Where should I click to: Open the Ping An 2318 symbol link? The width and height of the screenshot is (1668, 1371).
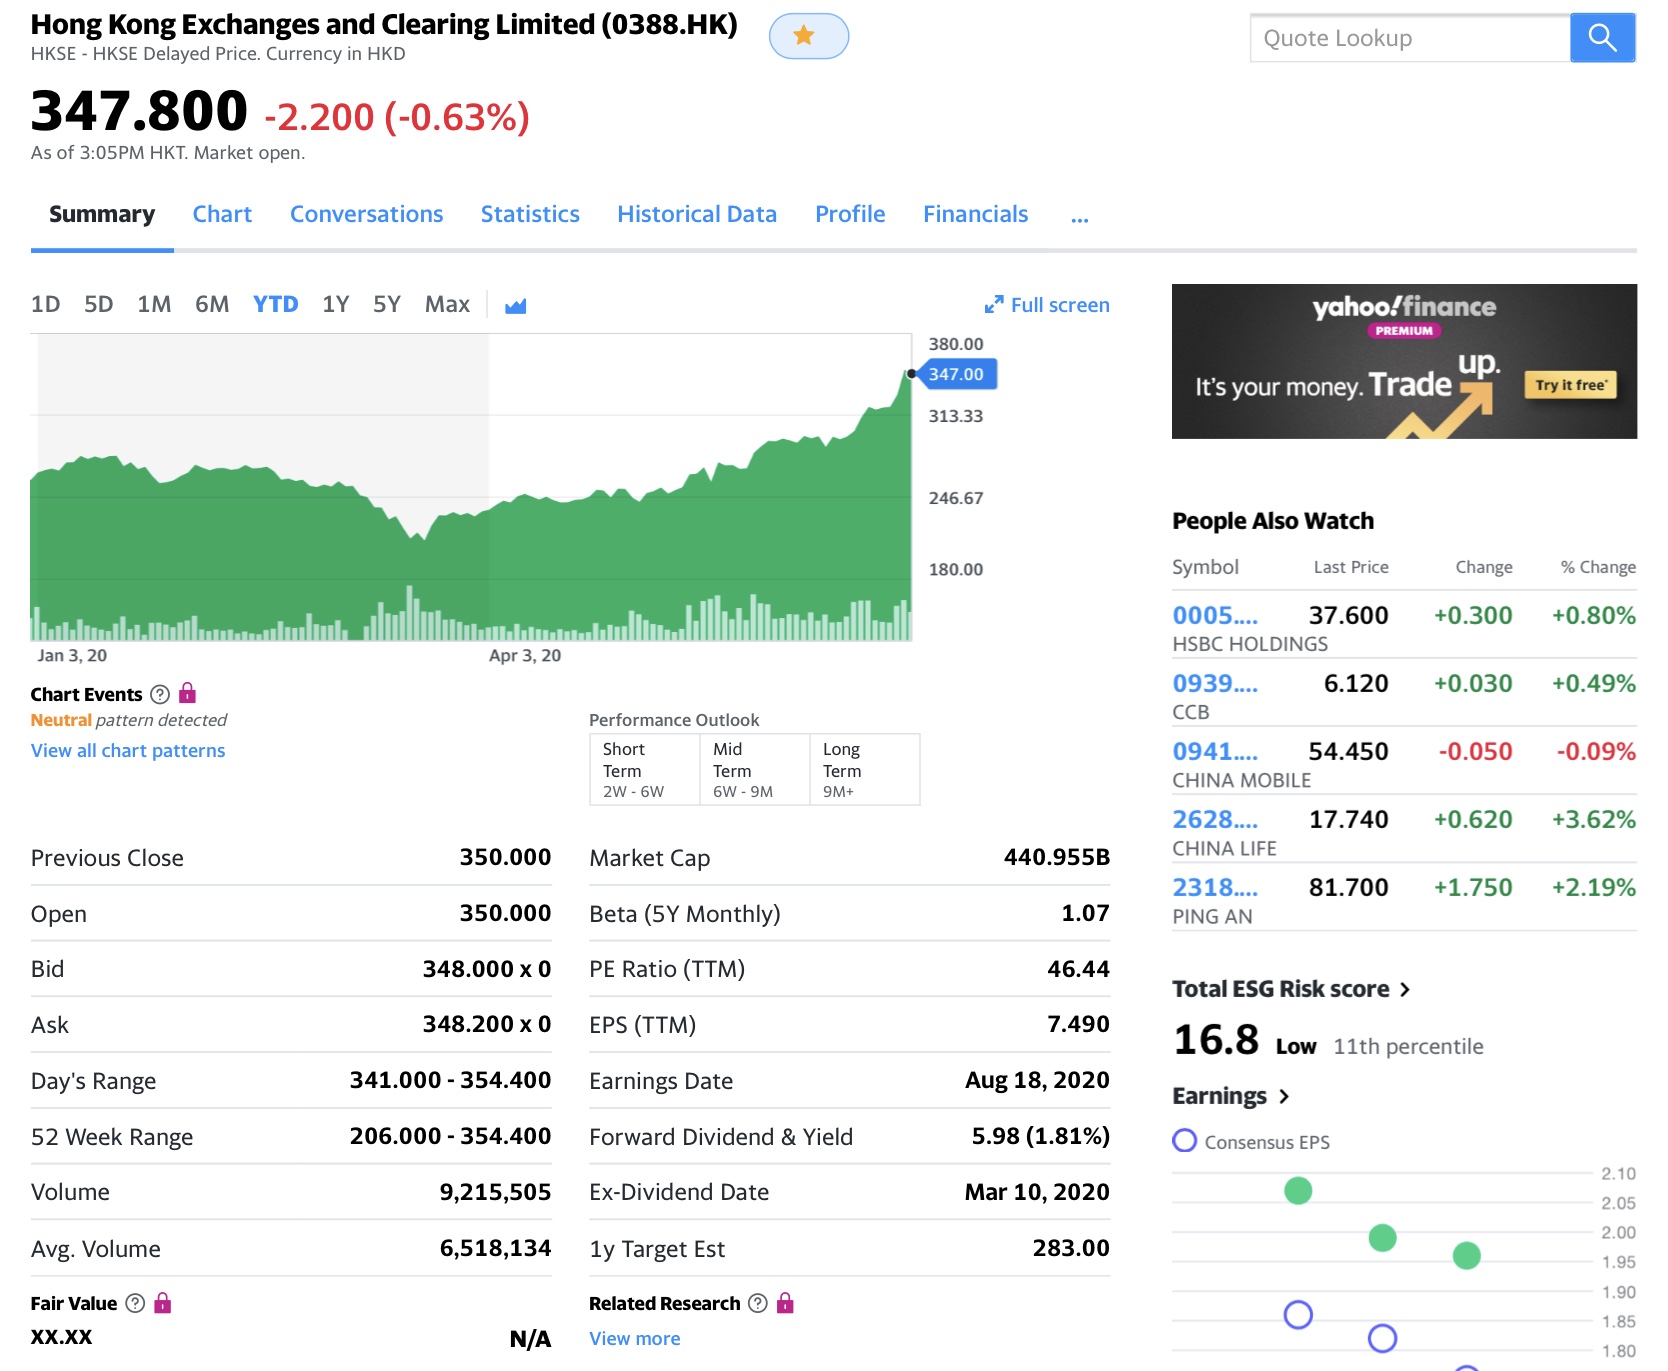coord(1215,887)
